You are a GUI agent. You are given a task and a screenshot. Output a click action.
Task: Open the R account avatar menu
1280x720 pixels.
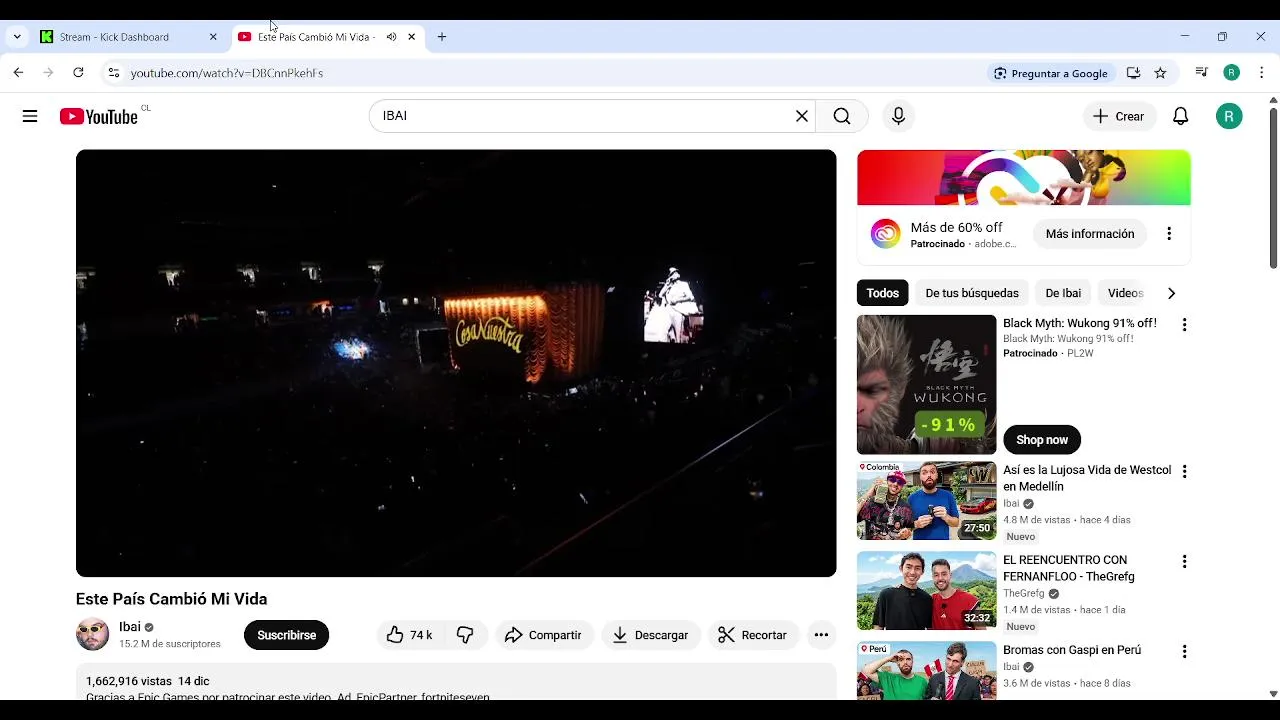point(1229,116)
